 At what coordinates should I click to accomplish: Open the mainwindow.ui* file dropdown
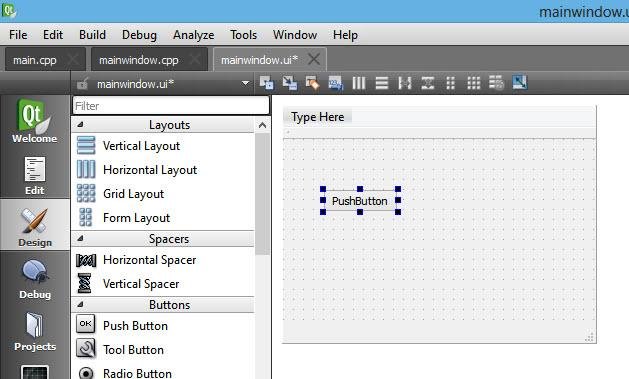pyautogui.click(x=245, y=83)
